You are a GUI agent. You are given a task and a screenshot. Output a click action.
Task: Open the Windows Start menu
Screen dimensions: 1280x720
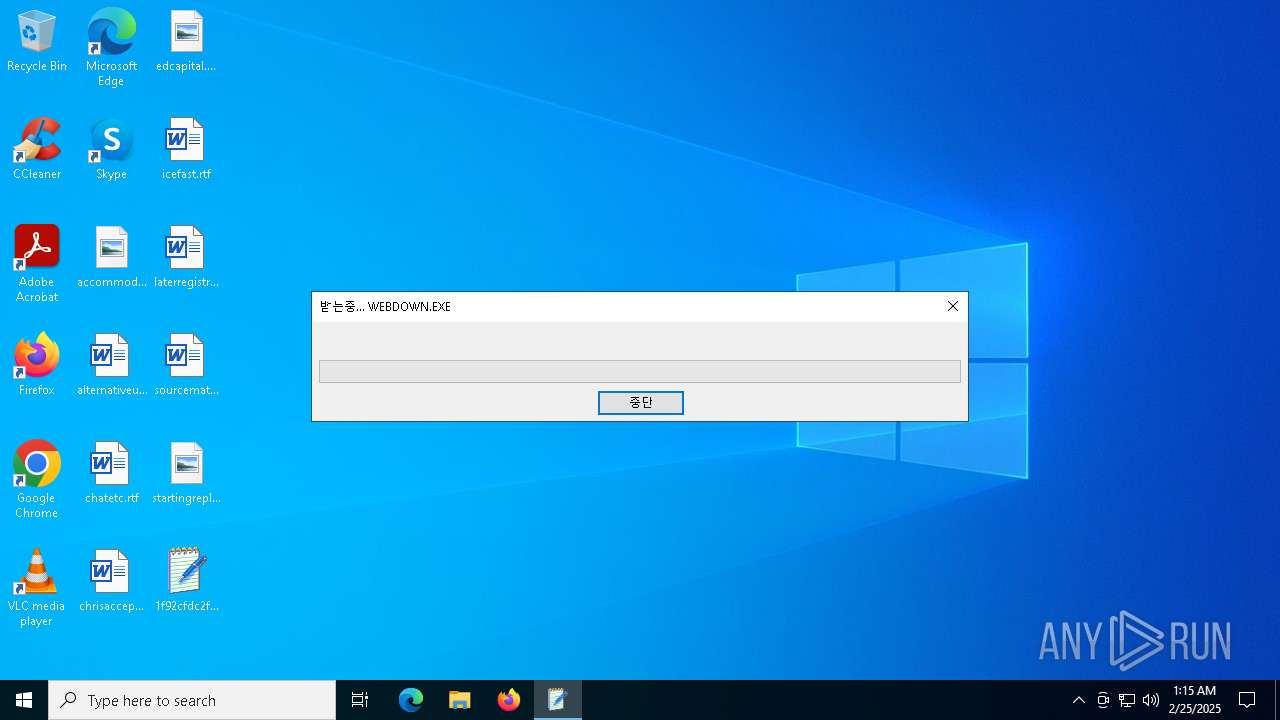pos(24,700)
